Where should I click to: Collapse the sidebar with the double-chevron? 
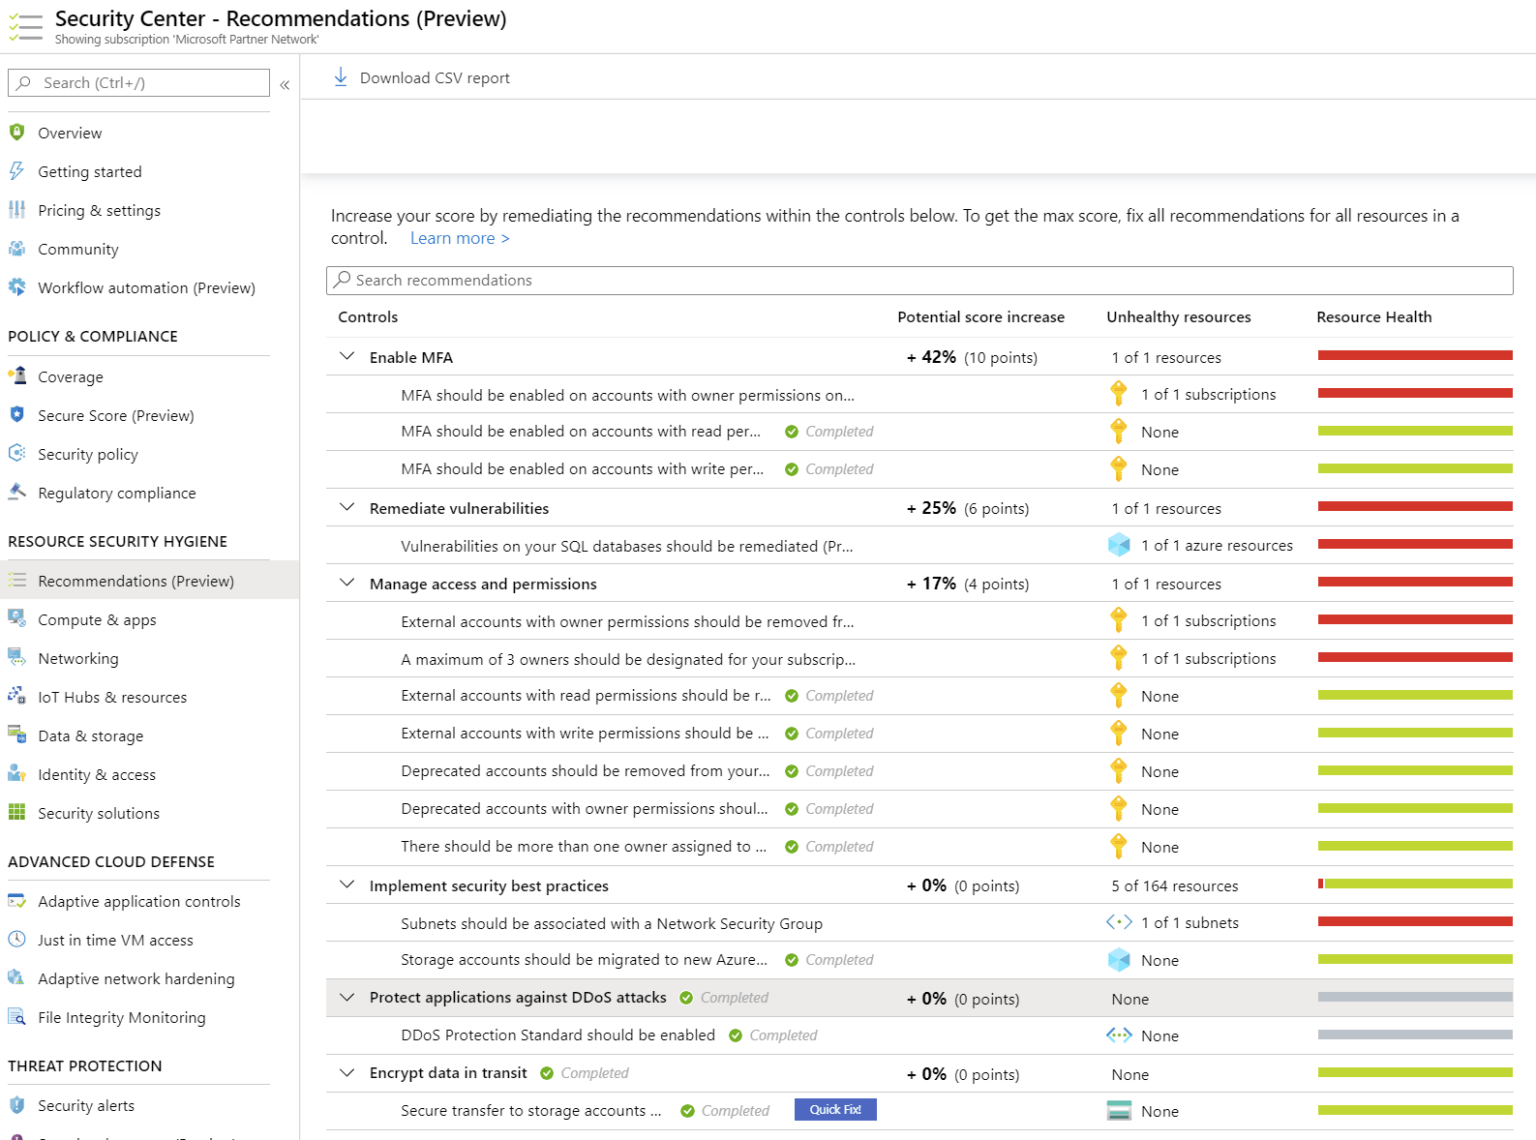point(285,84)
